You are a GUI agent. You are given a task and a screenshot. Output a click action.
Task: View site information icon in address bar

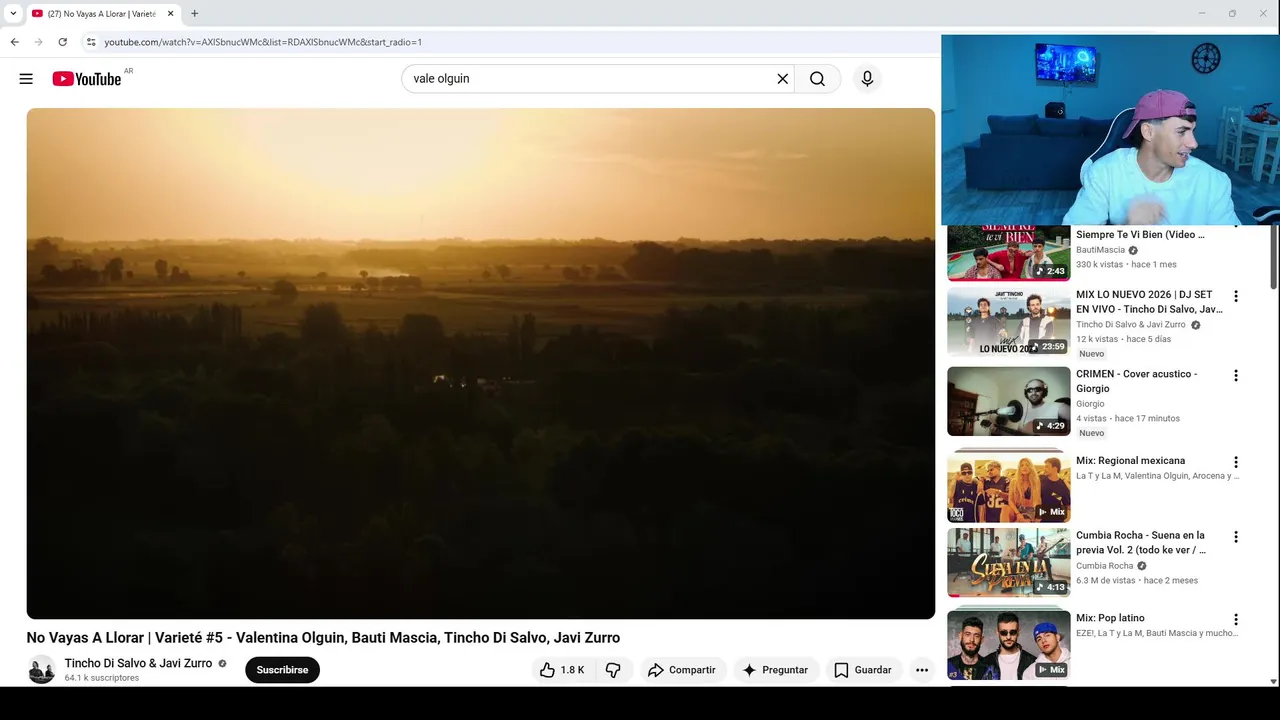pyautogui.click(x=90, y=42)
